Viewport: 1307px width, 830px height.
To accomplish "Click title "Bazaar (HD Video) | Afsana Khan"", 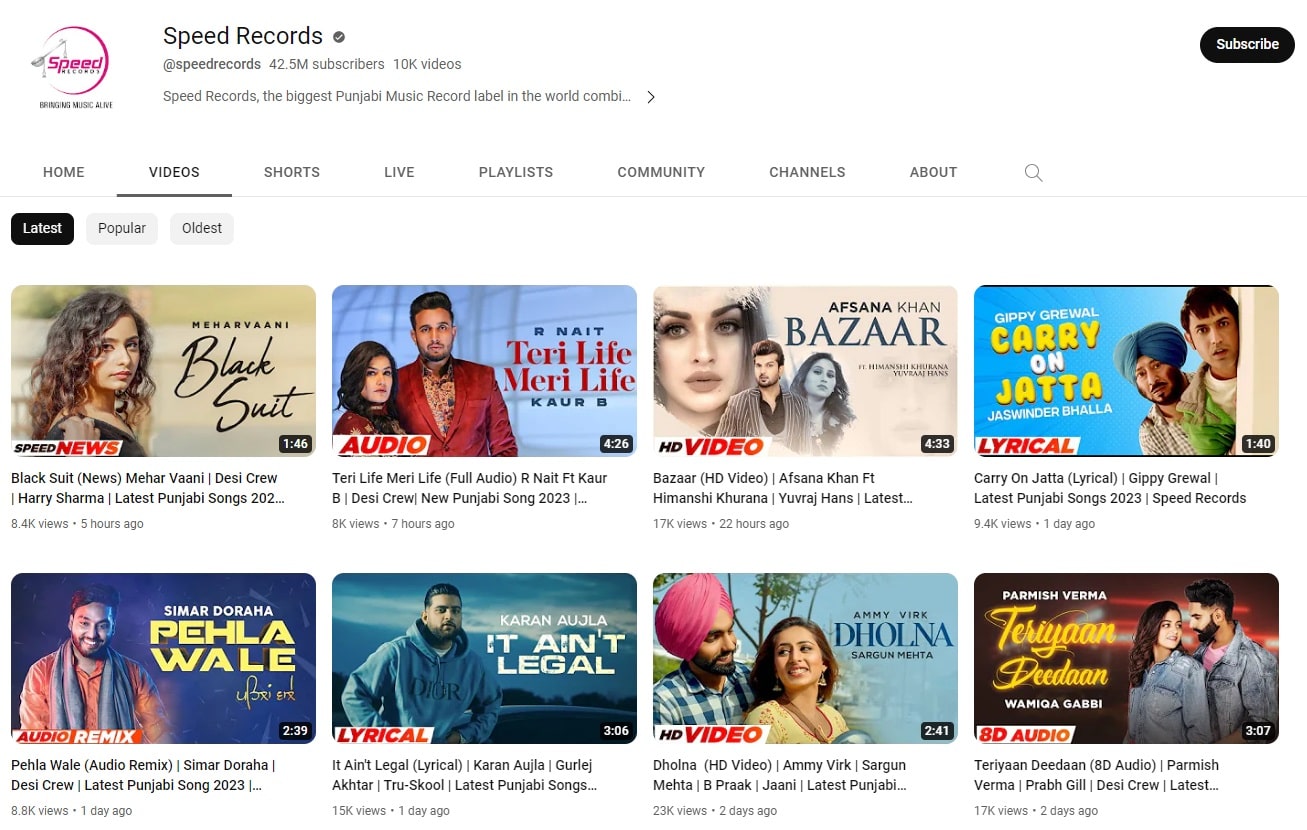I will point(783,488).
